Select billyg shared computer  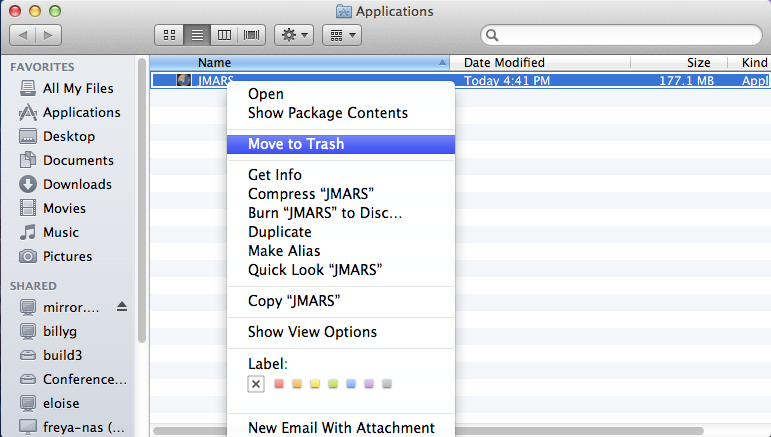tap(48, 331)
